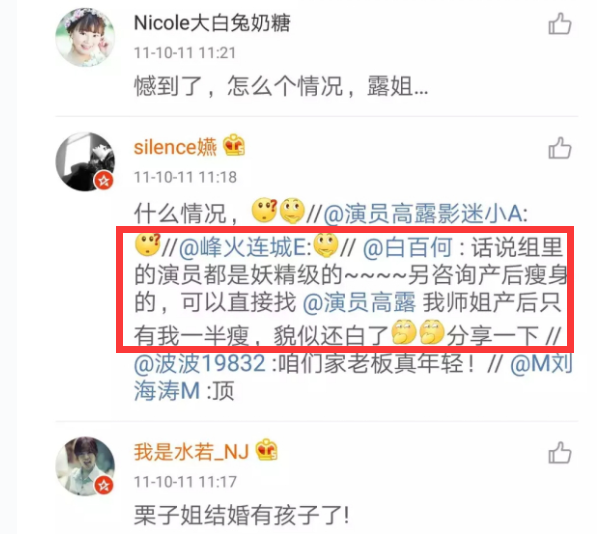Open the mention @M刘海涛M
Viewport: 612px width, 534px height.
(x=353, y=377)
